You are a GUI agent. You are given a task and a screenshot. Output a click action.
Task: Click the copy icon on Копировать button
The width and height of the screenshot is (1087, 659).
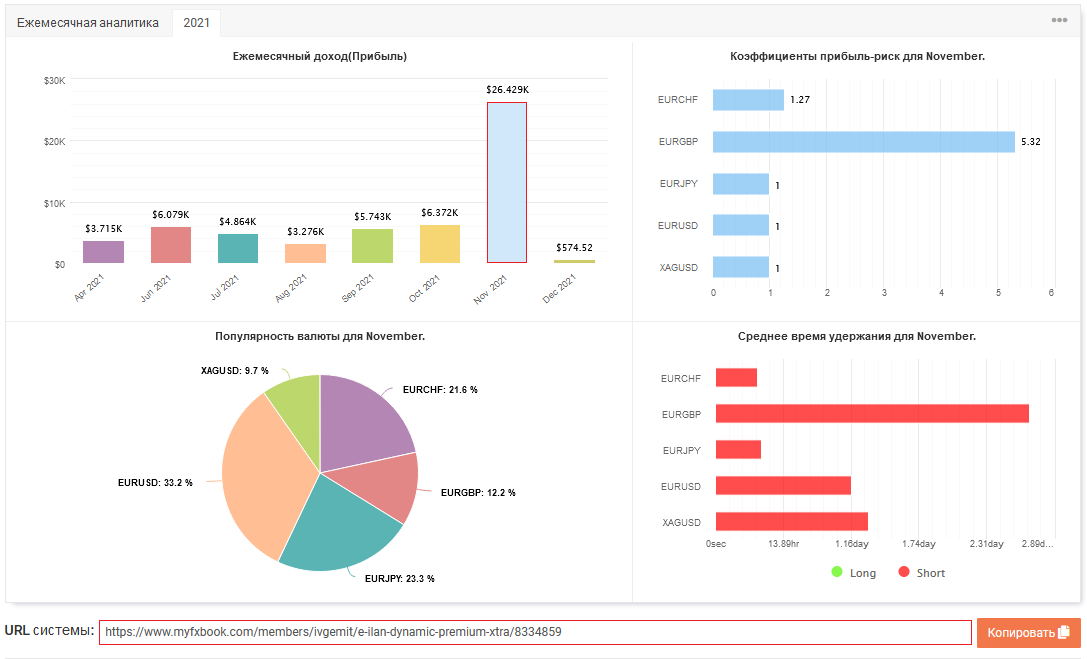tap(1064, 632)
